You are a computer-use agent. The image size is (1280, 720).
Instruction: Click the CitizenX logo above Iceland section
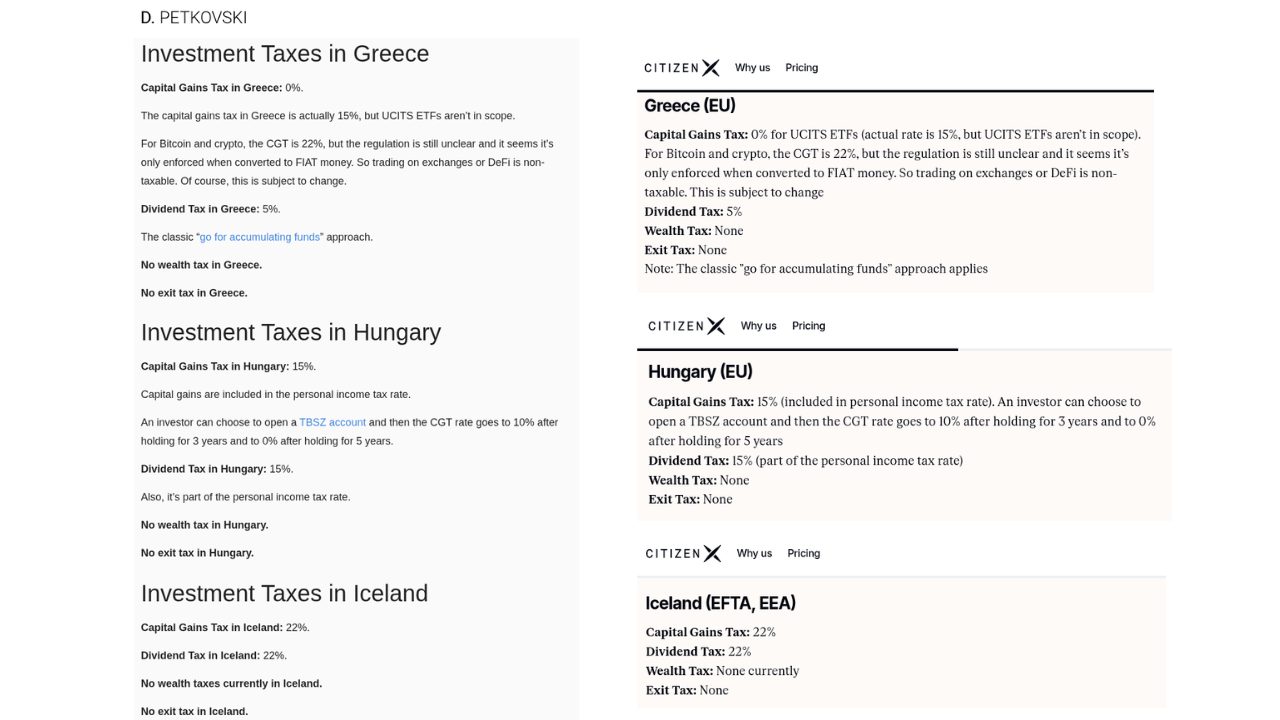[x=683, y=553]
